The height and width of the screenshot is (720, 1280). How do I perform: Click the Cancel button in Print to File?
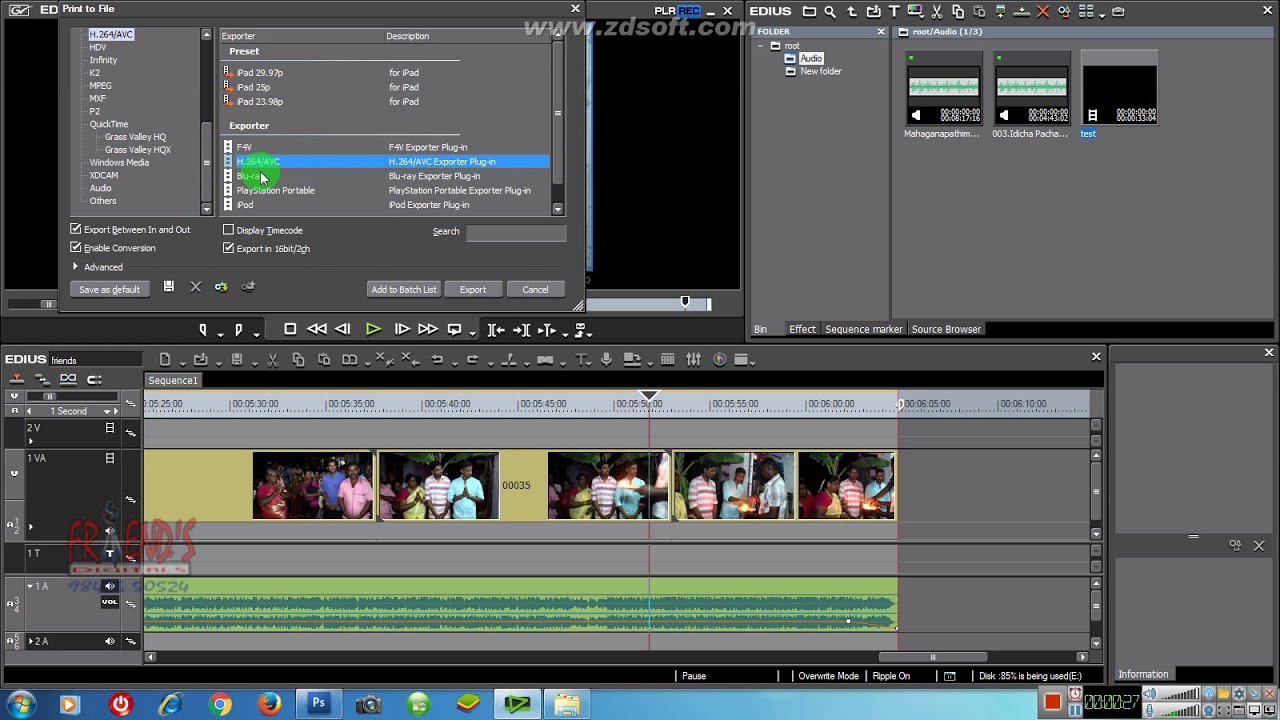coord(535,290)
